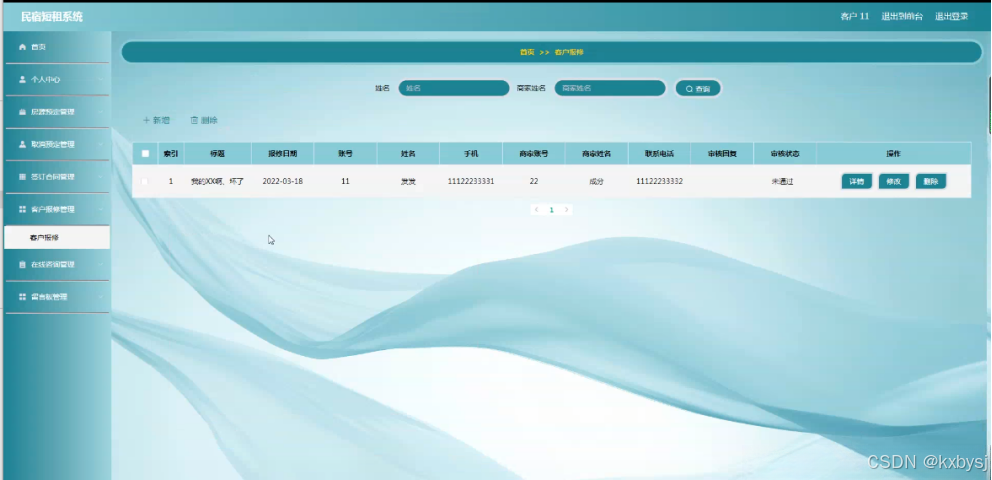Click the 查询 search button
Viewport: 992px width, 480px height.
[698, 89]
